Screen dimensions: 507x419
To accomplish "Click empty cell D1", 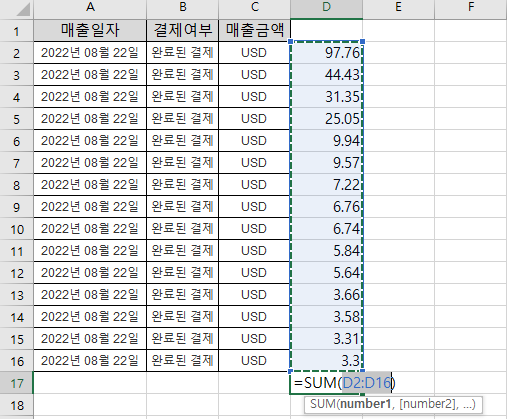I will [x=326, y=30].
